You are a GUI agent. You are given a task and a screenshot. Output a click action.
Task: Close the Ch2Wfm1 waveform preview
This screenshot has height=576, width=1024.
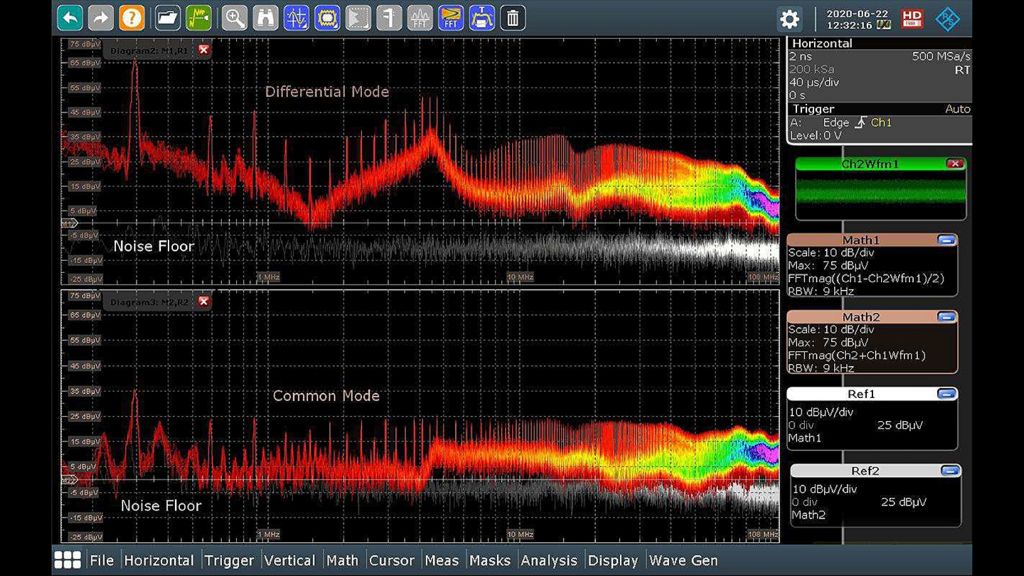tap(954, 164)
